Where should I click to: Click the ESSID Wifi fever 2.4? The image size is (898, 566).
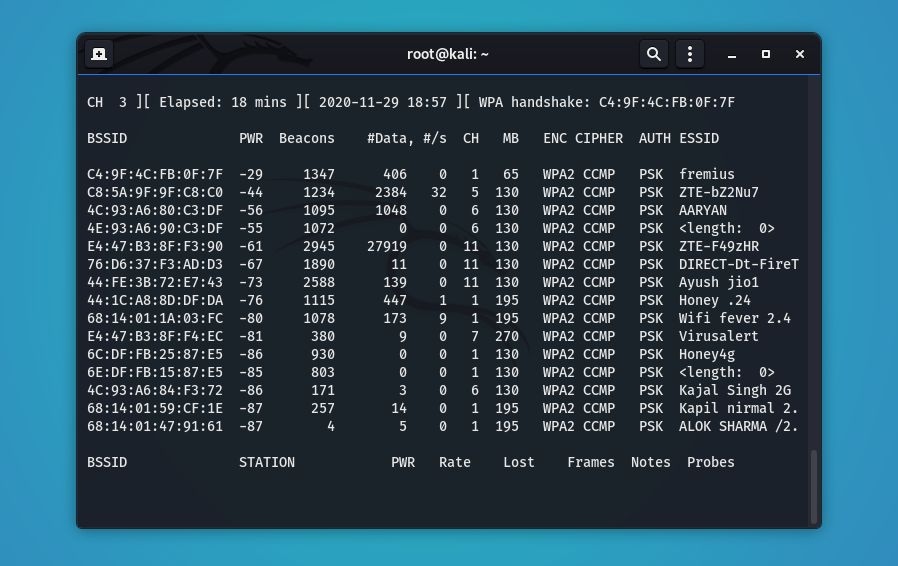tap(735, 319)
